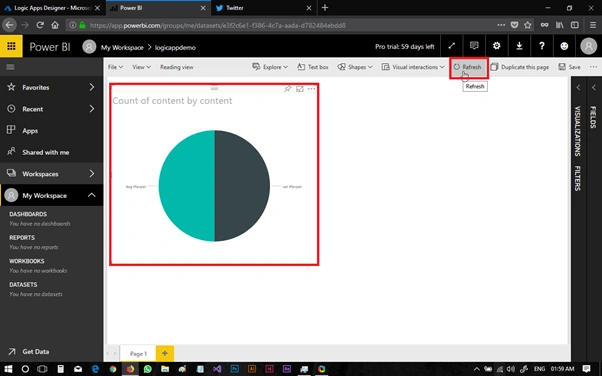
Task: Open the user profile avatar at top right
Action: pyautogui.click(x=588, y=46)
